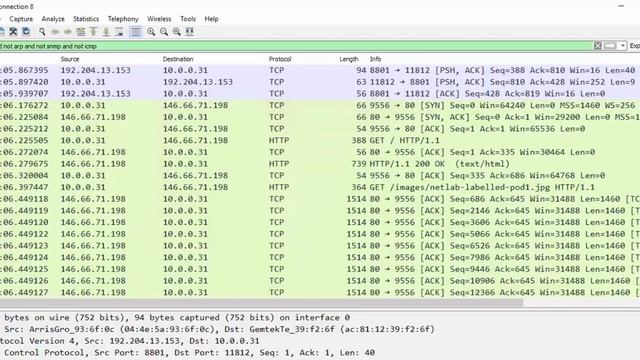The image size is (640, 360).
Task: Apply the display filter arrow button
Action: coord(610,46)
